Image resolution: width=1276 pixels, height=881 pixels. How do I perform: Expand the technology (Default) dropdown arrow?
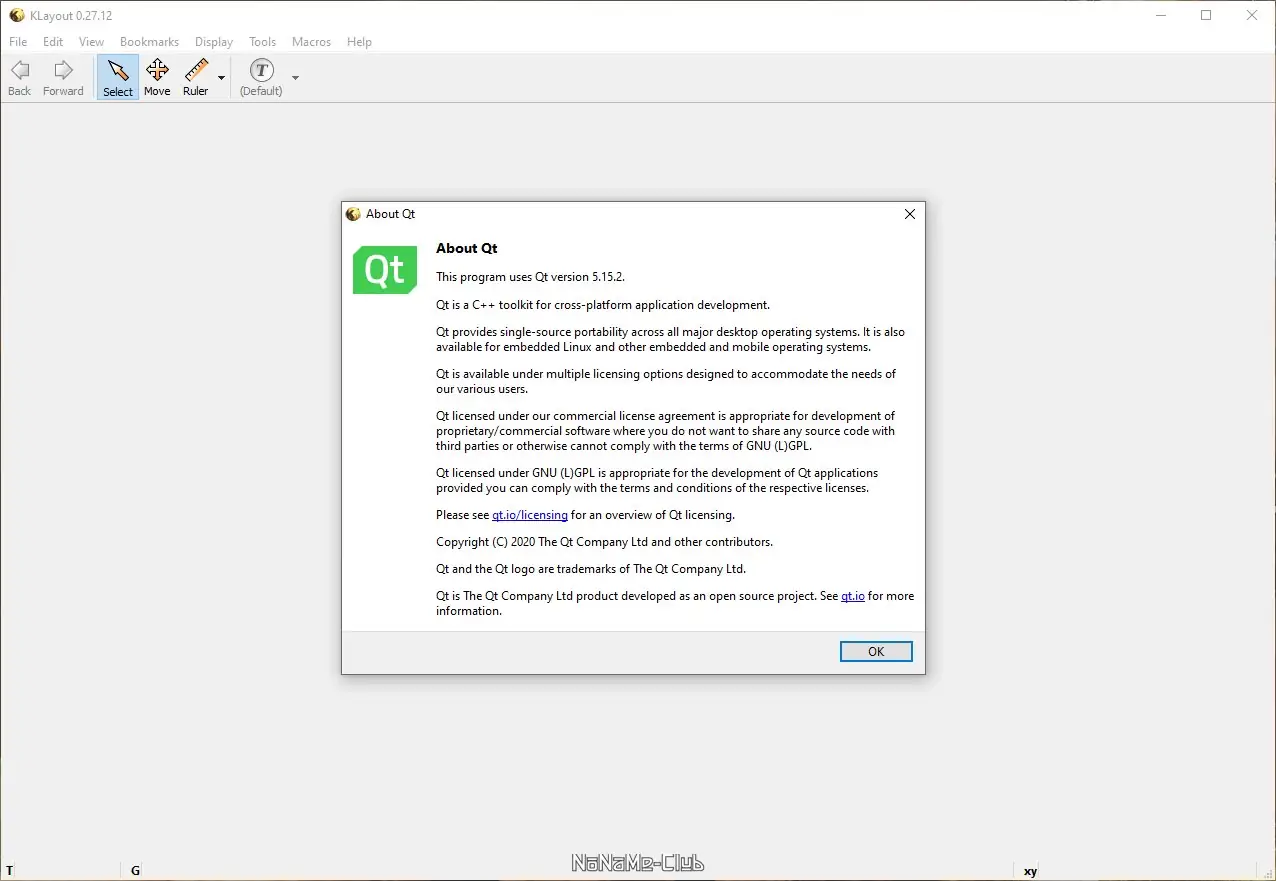click(x=295, y=78)
